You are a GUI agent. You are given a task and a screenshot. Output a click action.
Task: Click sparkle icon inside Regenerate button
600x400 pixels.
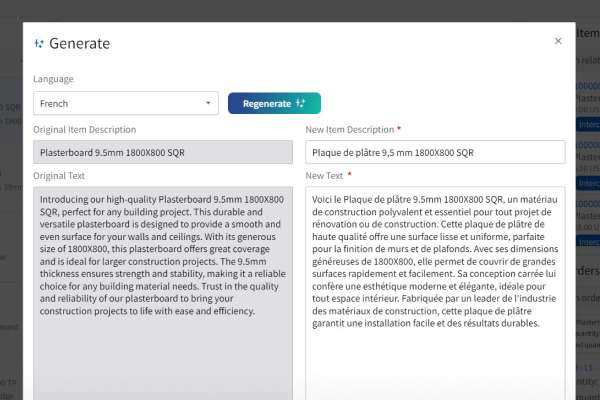click(300, 103)
